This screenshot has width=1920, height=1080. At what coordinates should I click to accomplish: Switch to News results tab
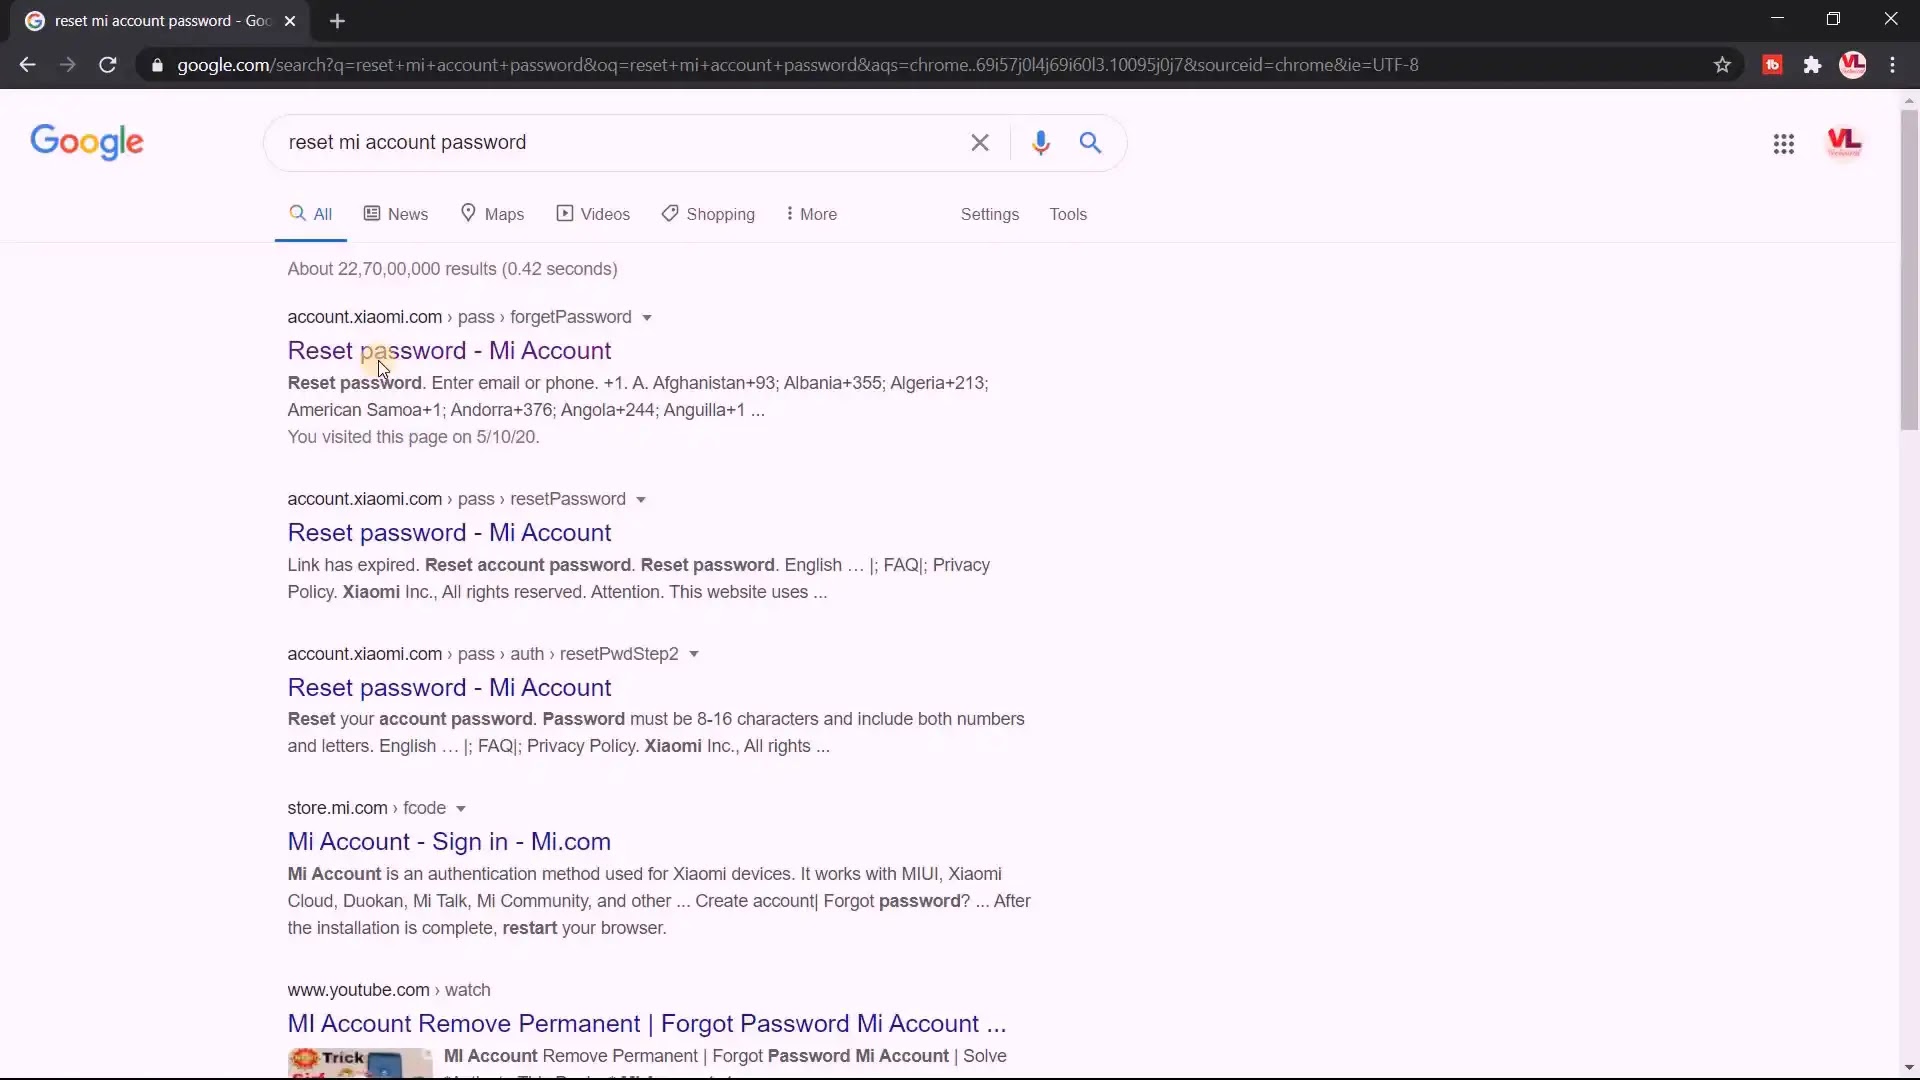(396, 214)
